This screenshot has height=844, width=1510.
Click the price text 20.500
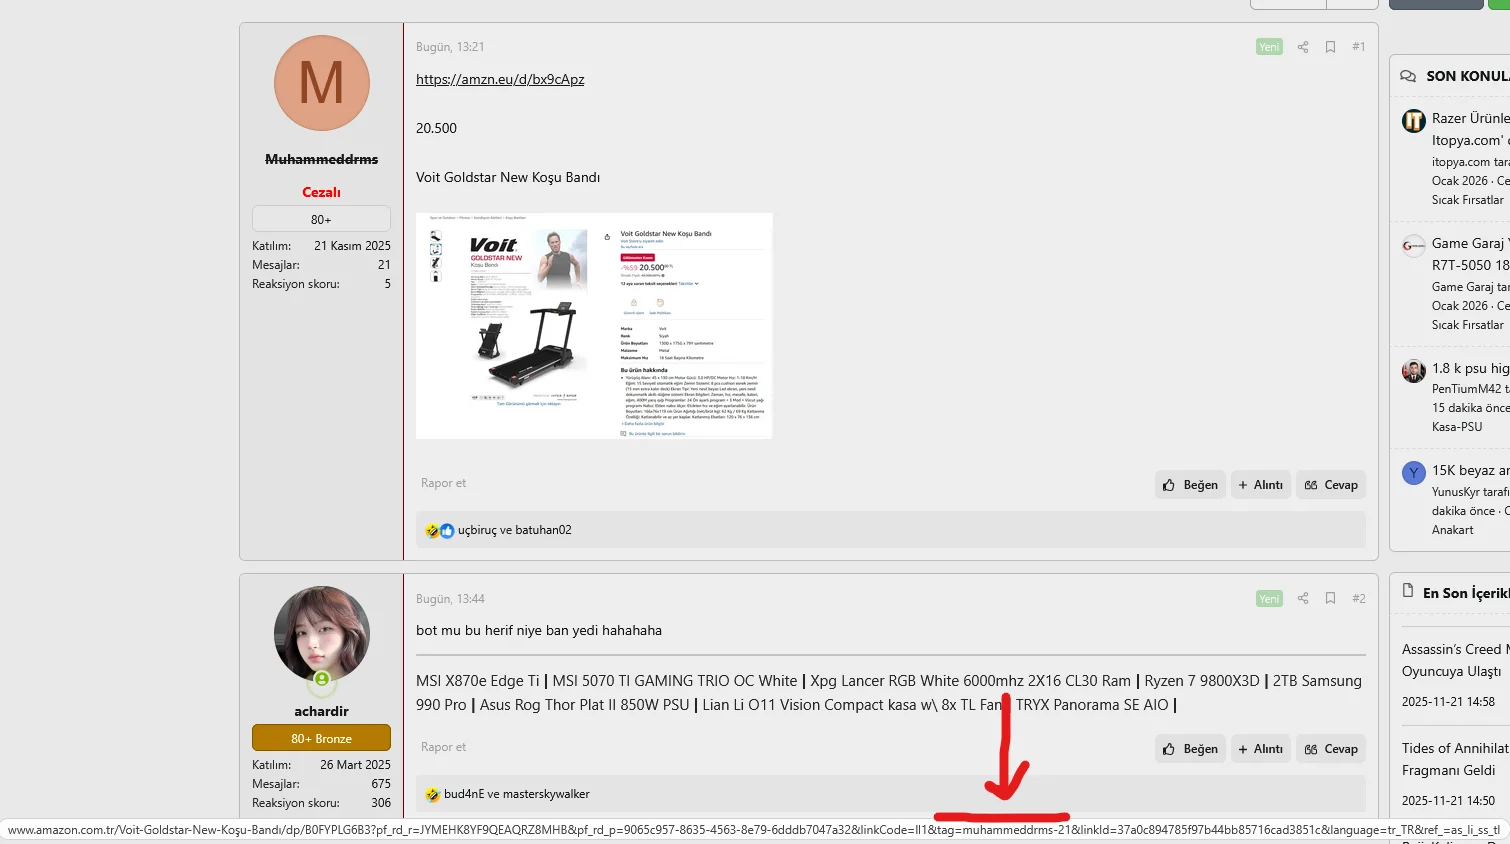coord(436,128)
